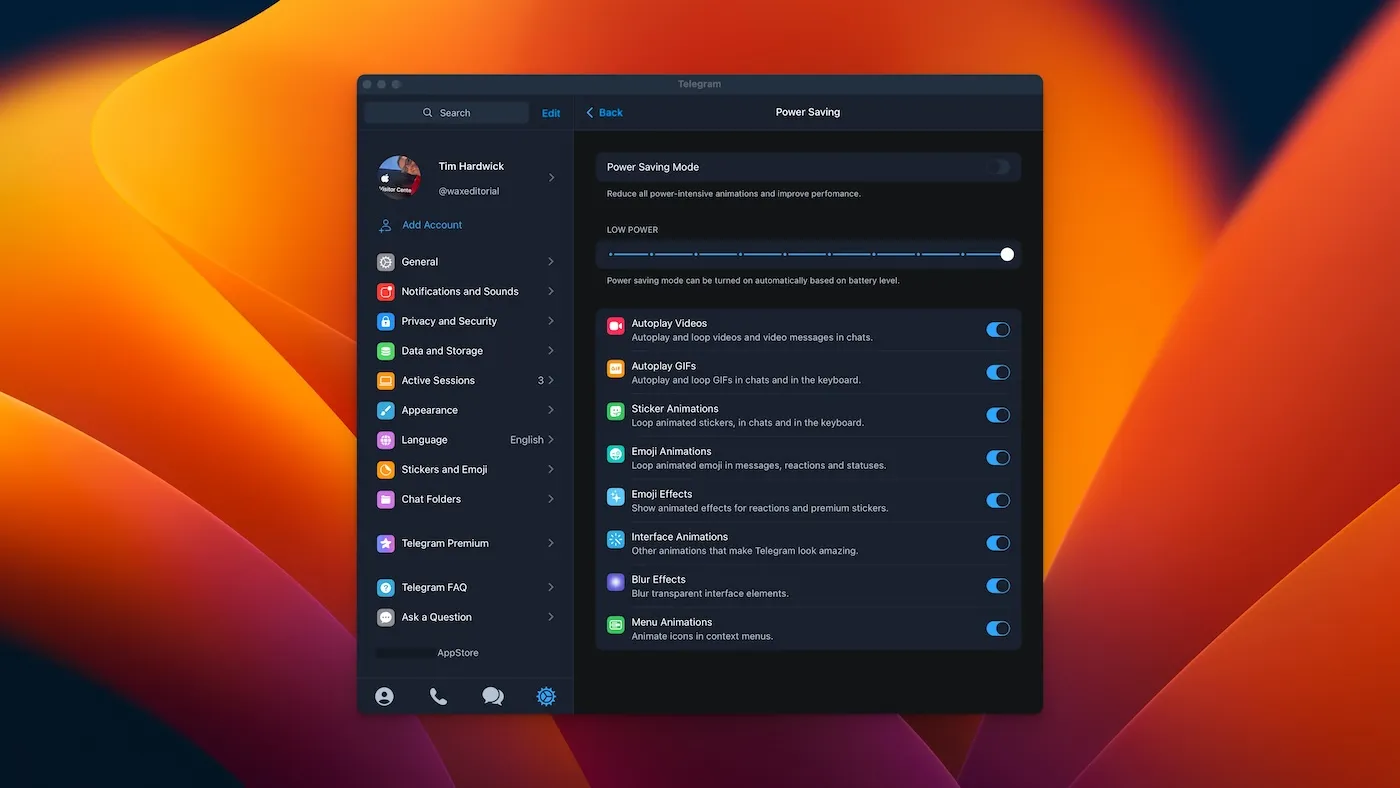
Task: Enable the Power Saving Mode switch
Action: 998,167
